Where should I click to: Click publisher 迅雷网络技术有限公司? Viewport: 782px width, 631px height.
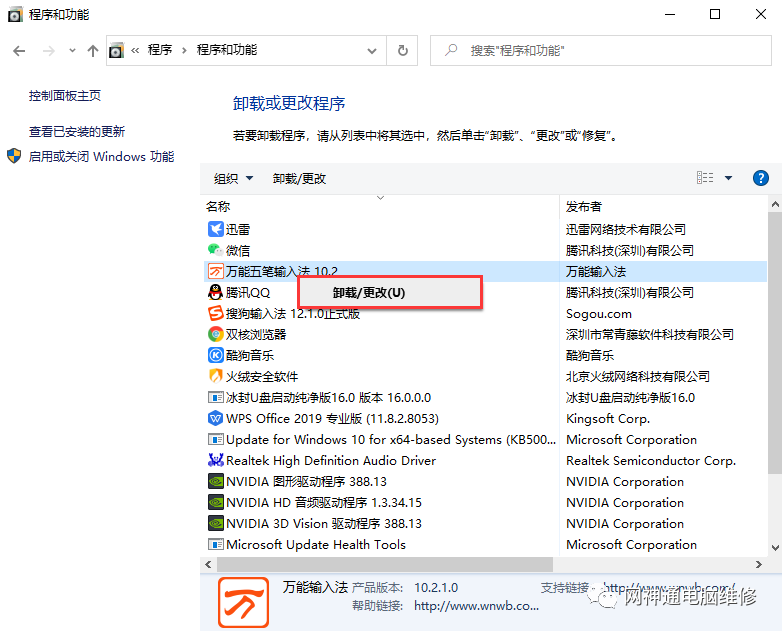click(625, 229)
